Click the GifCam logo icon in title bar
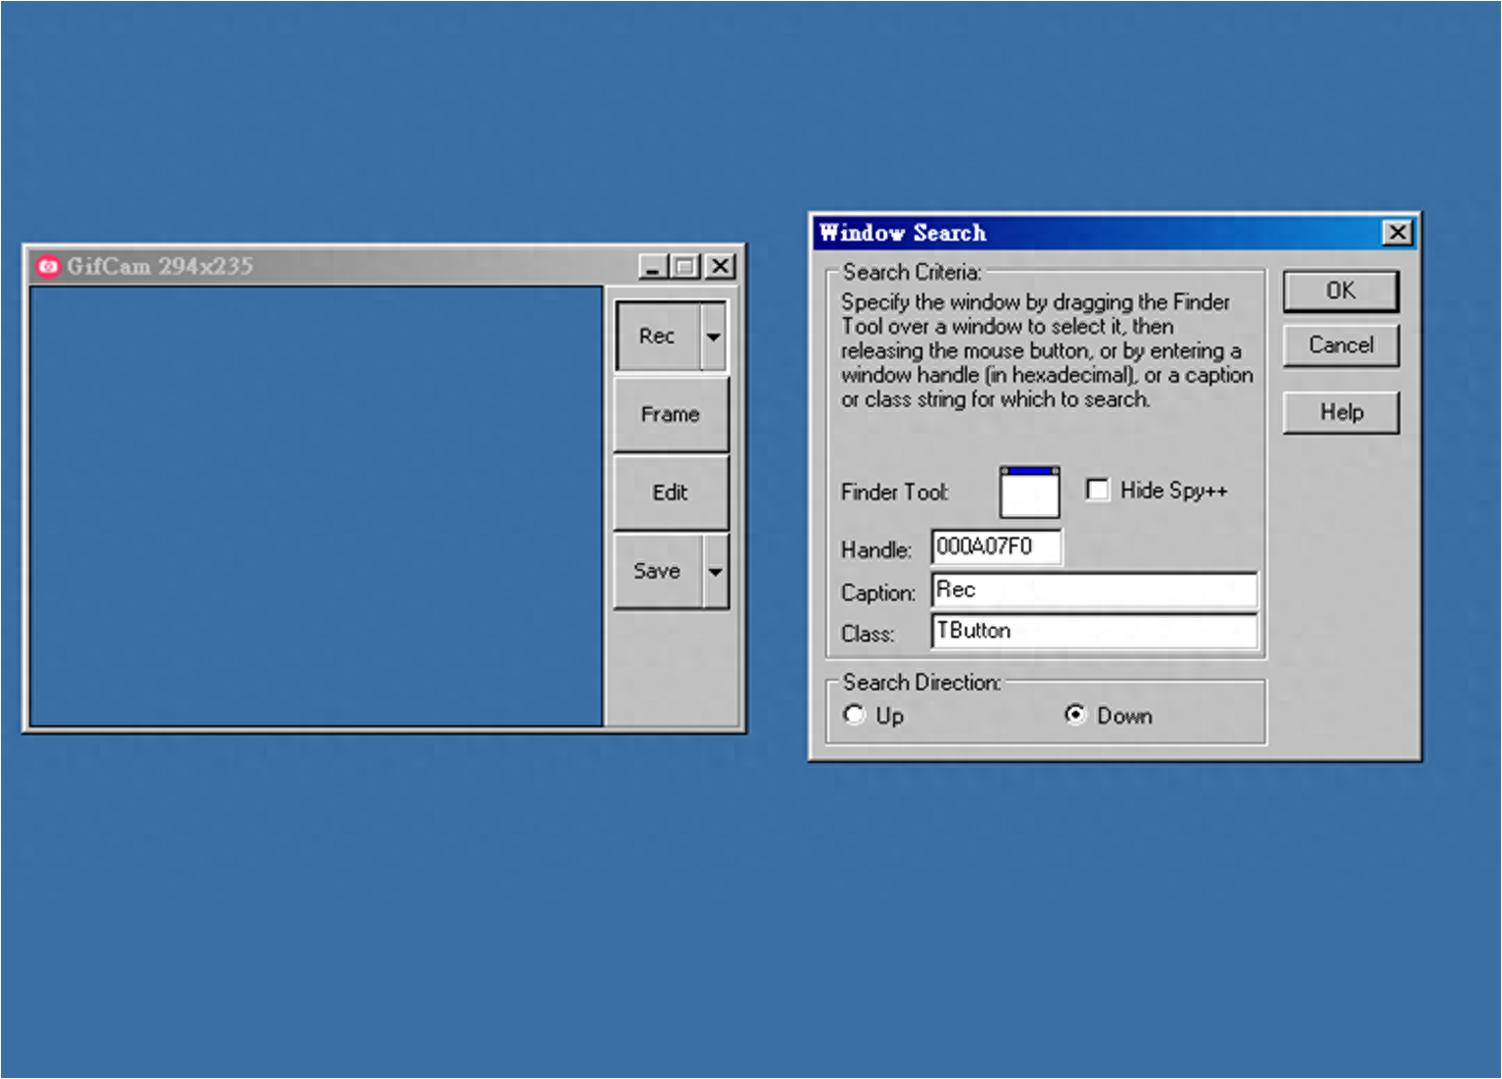Viewport: 1502px width, 1079px height. (x=48, y=266)
